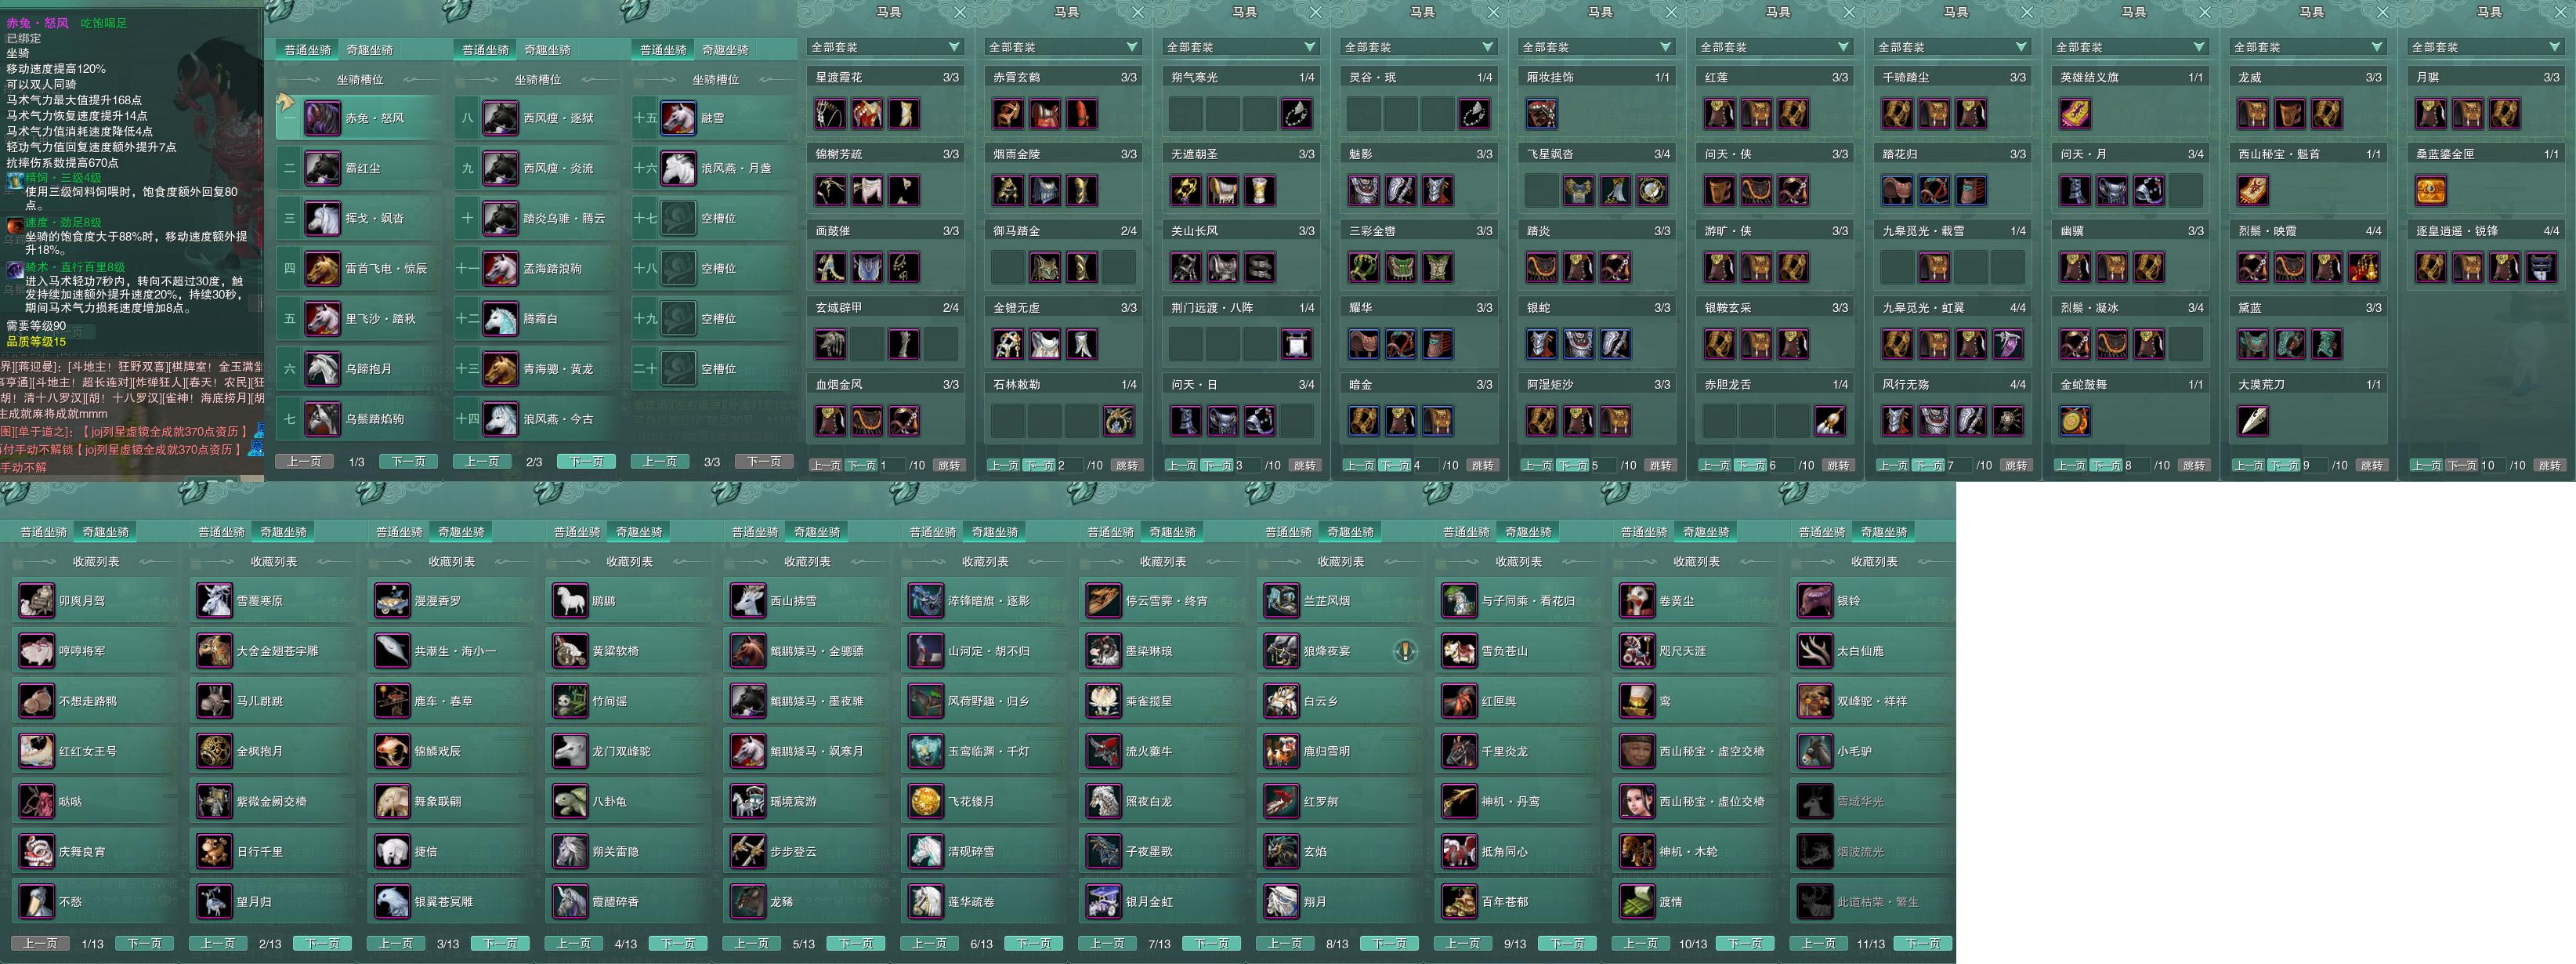This screenshot has width=2576, height=964.
Task: Switch to 普通坐骑 tab above 卯舆月驾 list
Action: [x=44, y=532]
